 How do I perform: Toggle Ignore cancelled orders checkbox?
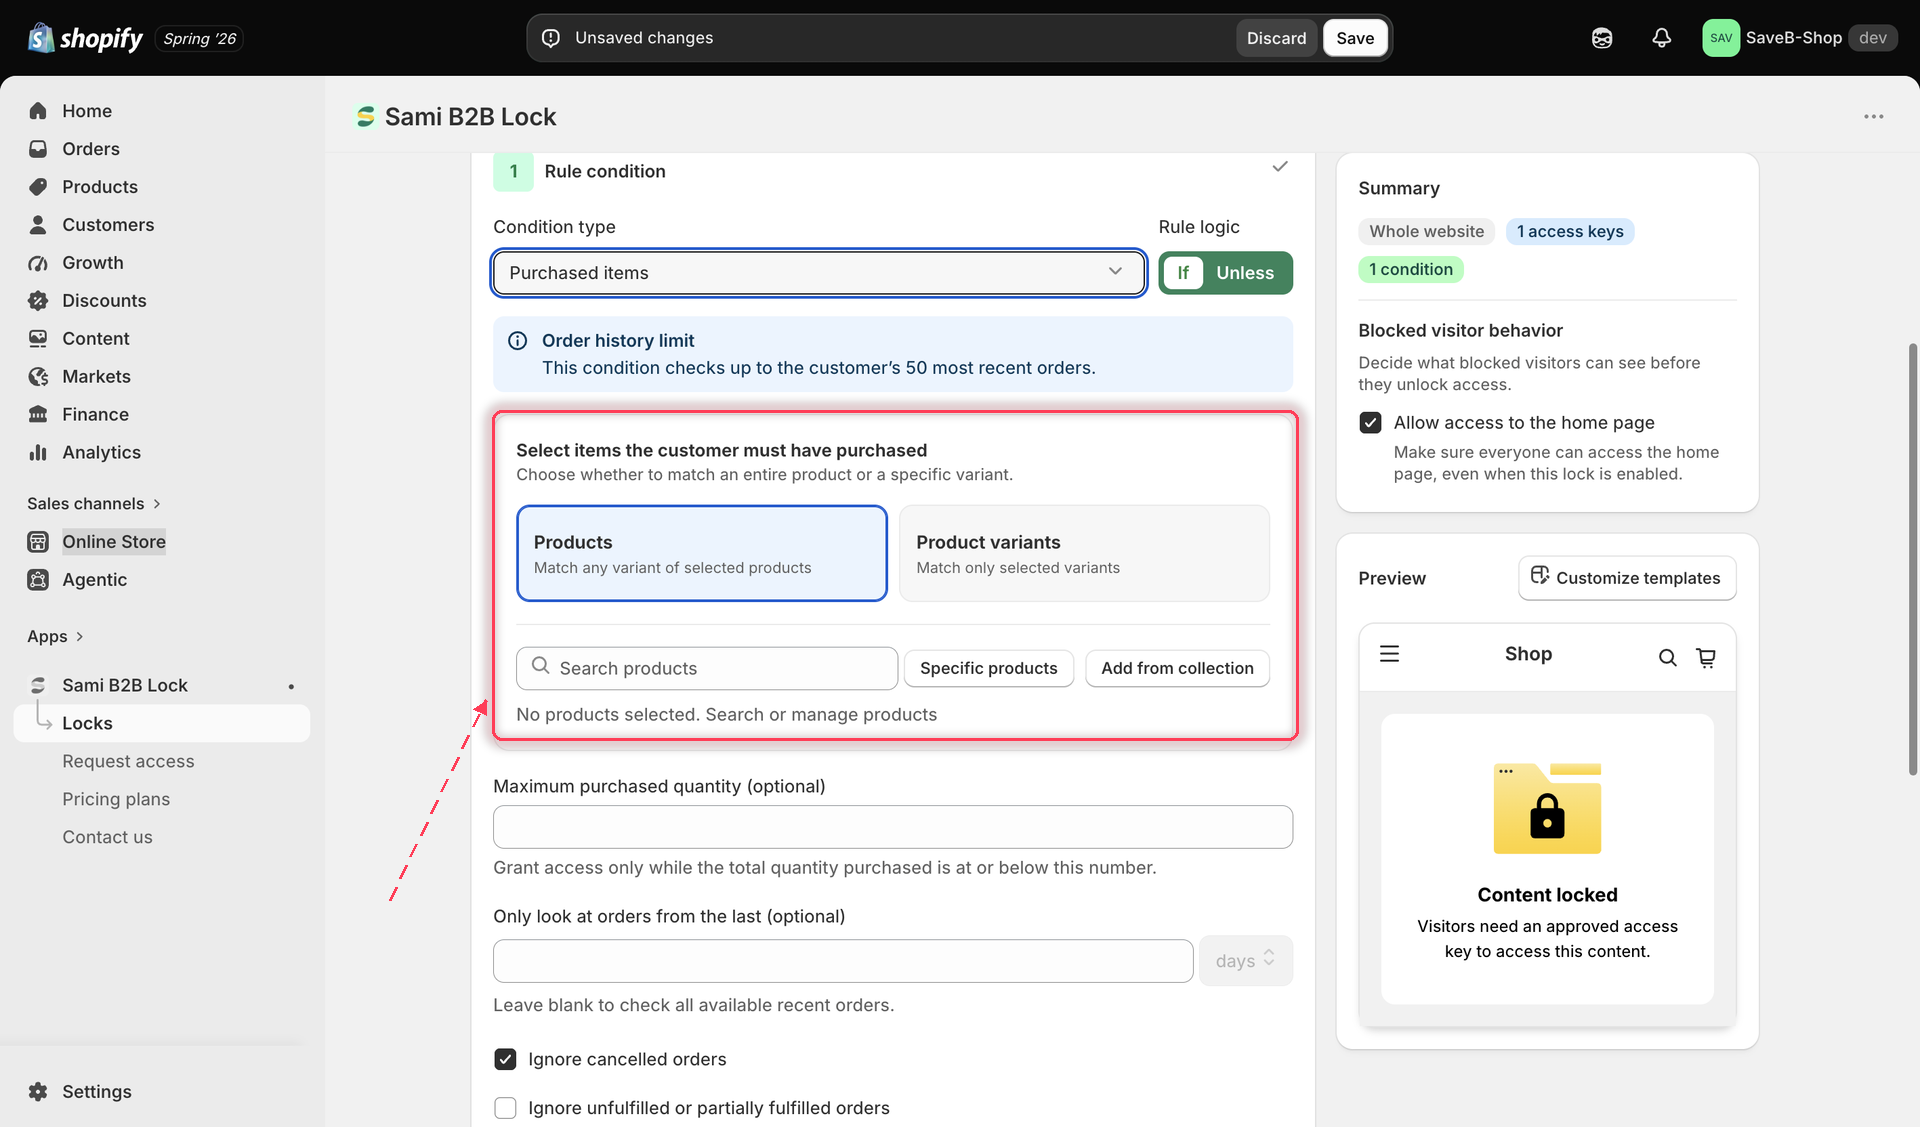(x=505, y=1059)
